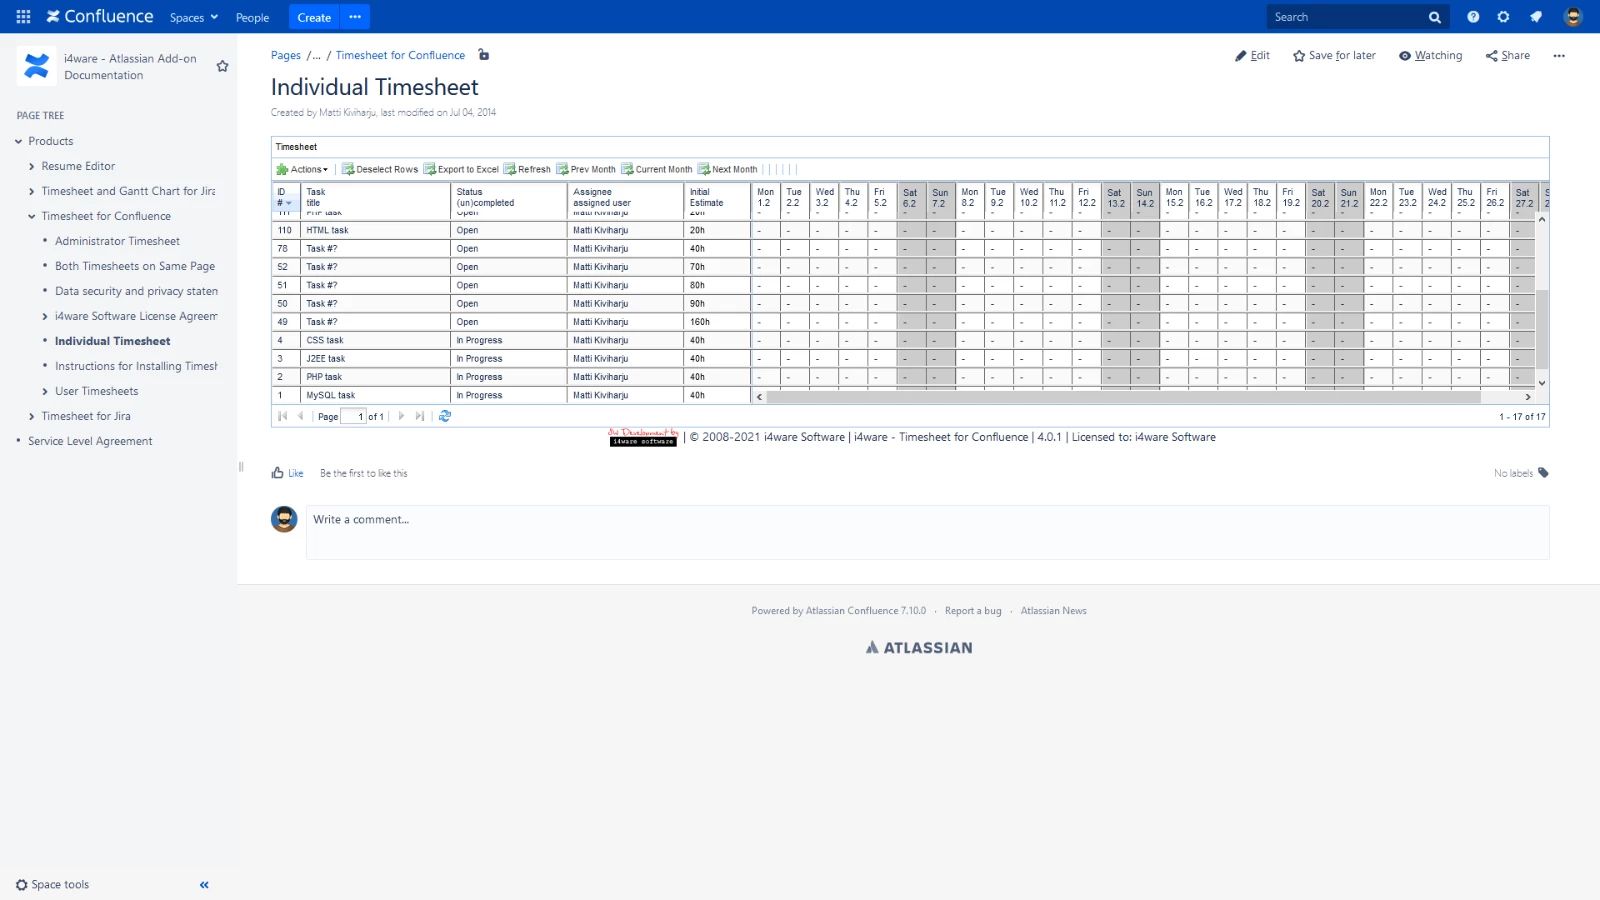Go to Current Month in timesheet

click(x=657, y=169)
